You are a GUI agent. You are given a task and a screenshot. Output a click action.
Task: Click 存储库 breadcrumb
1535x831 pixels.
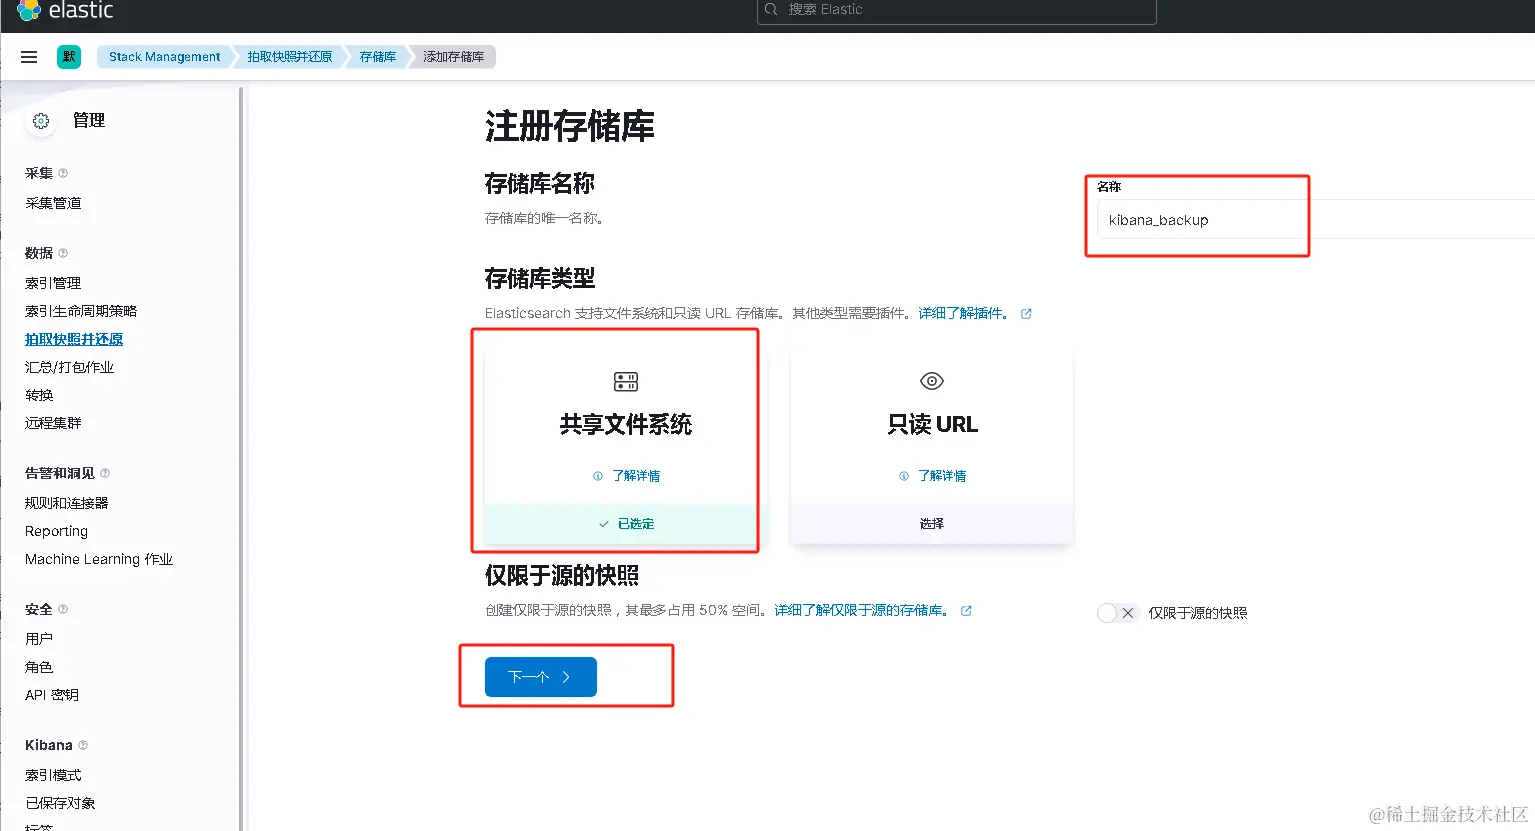click(378, 57)
